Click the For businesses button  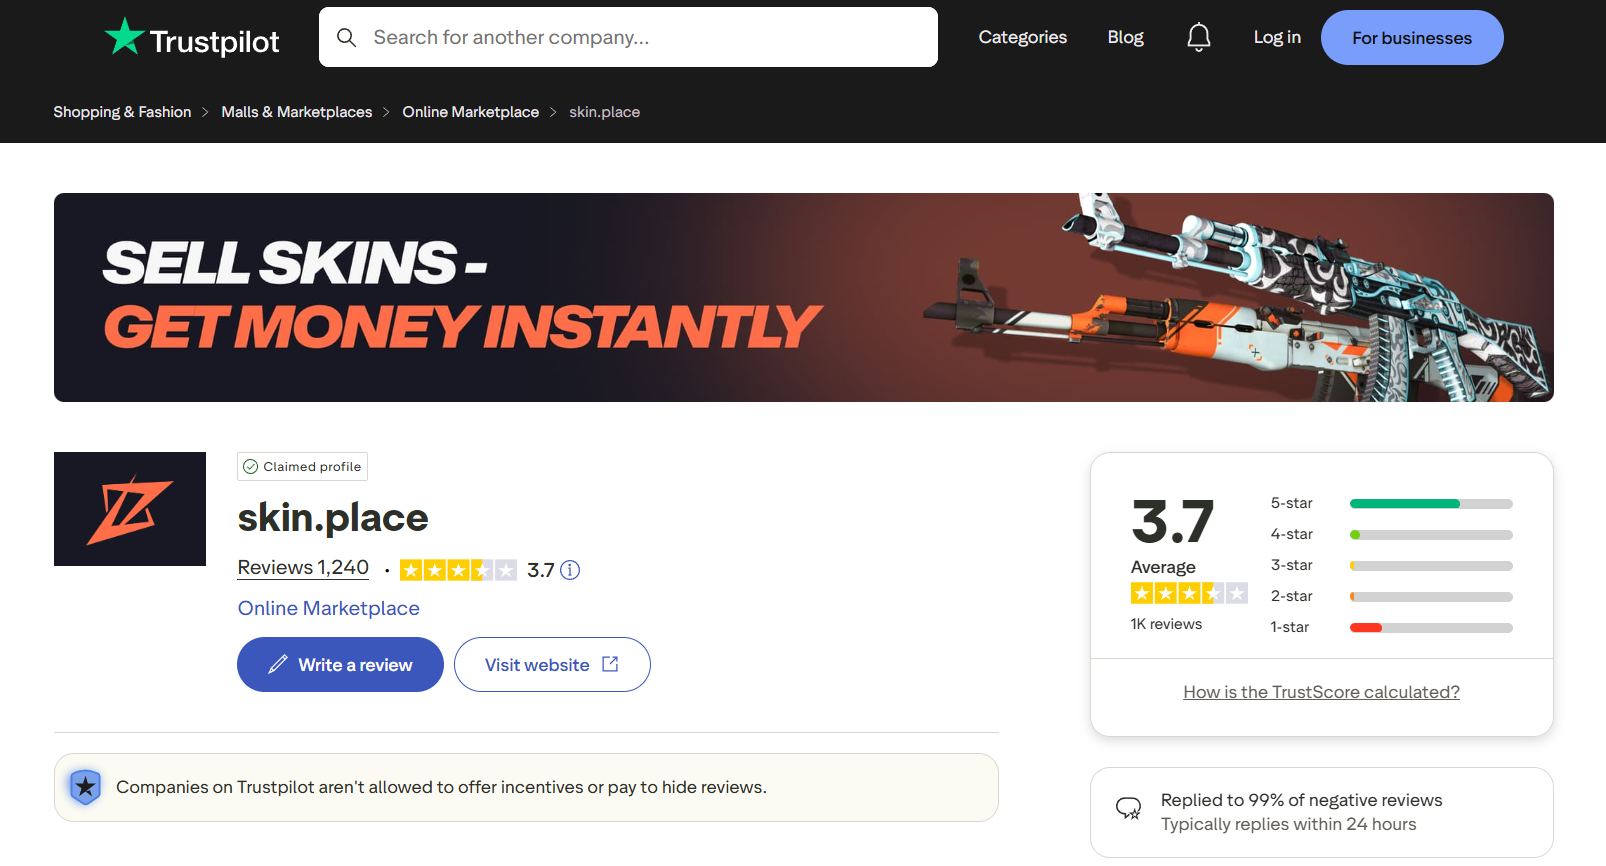[1411, 38]
